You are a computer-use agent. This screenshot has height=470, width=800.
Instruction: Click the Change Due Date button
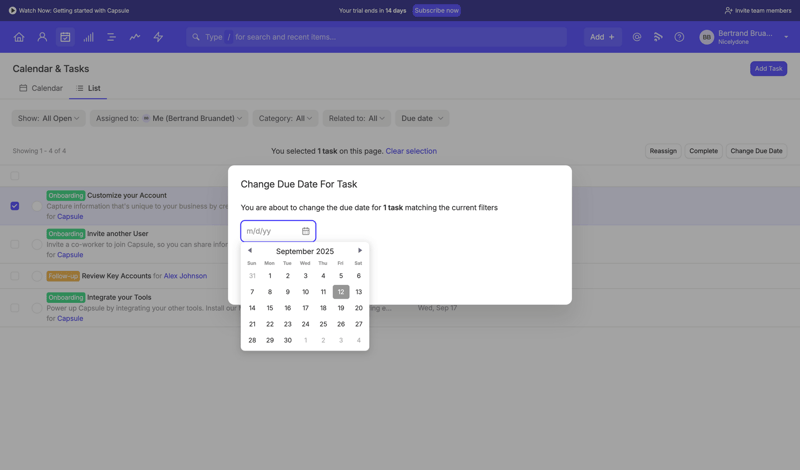coord(756,151)
